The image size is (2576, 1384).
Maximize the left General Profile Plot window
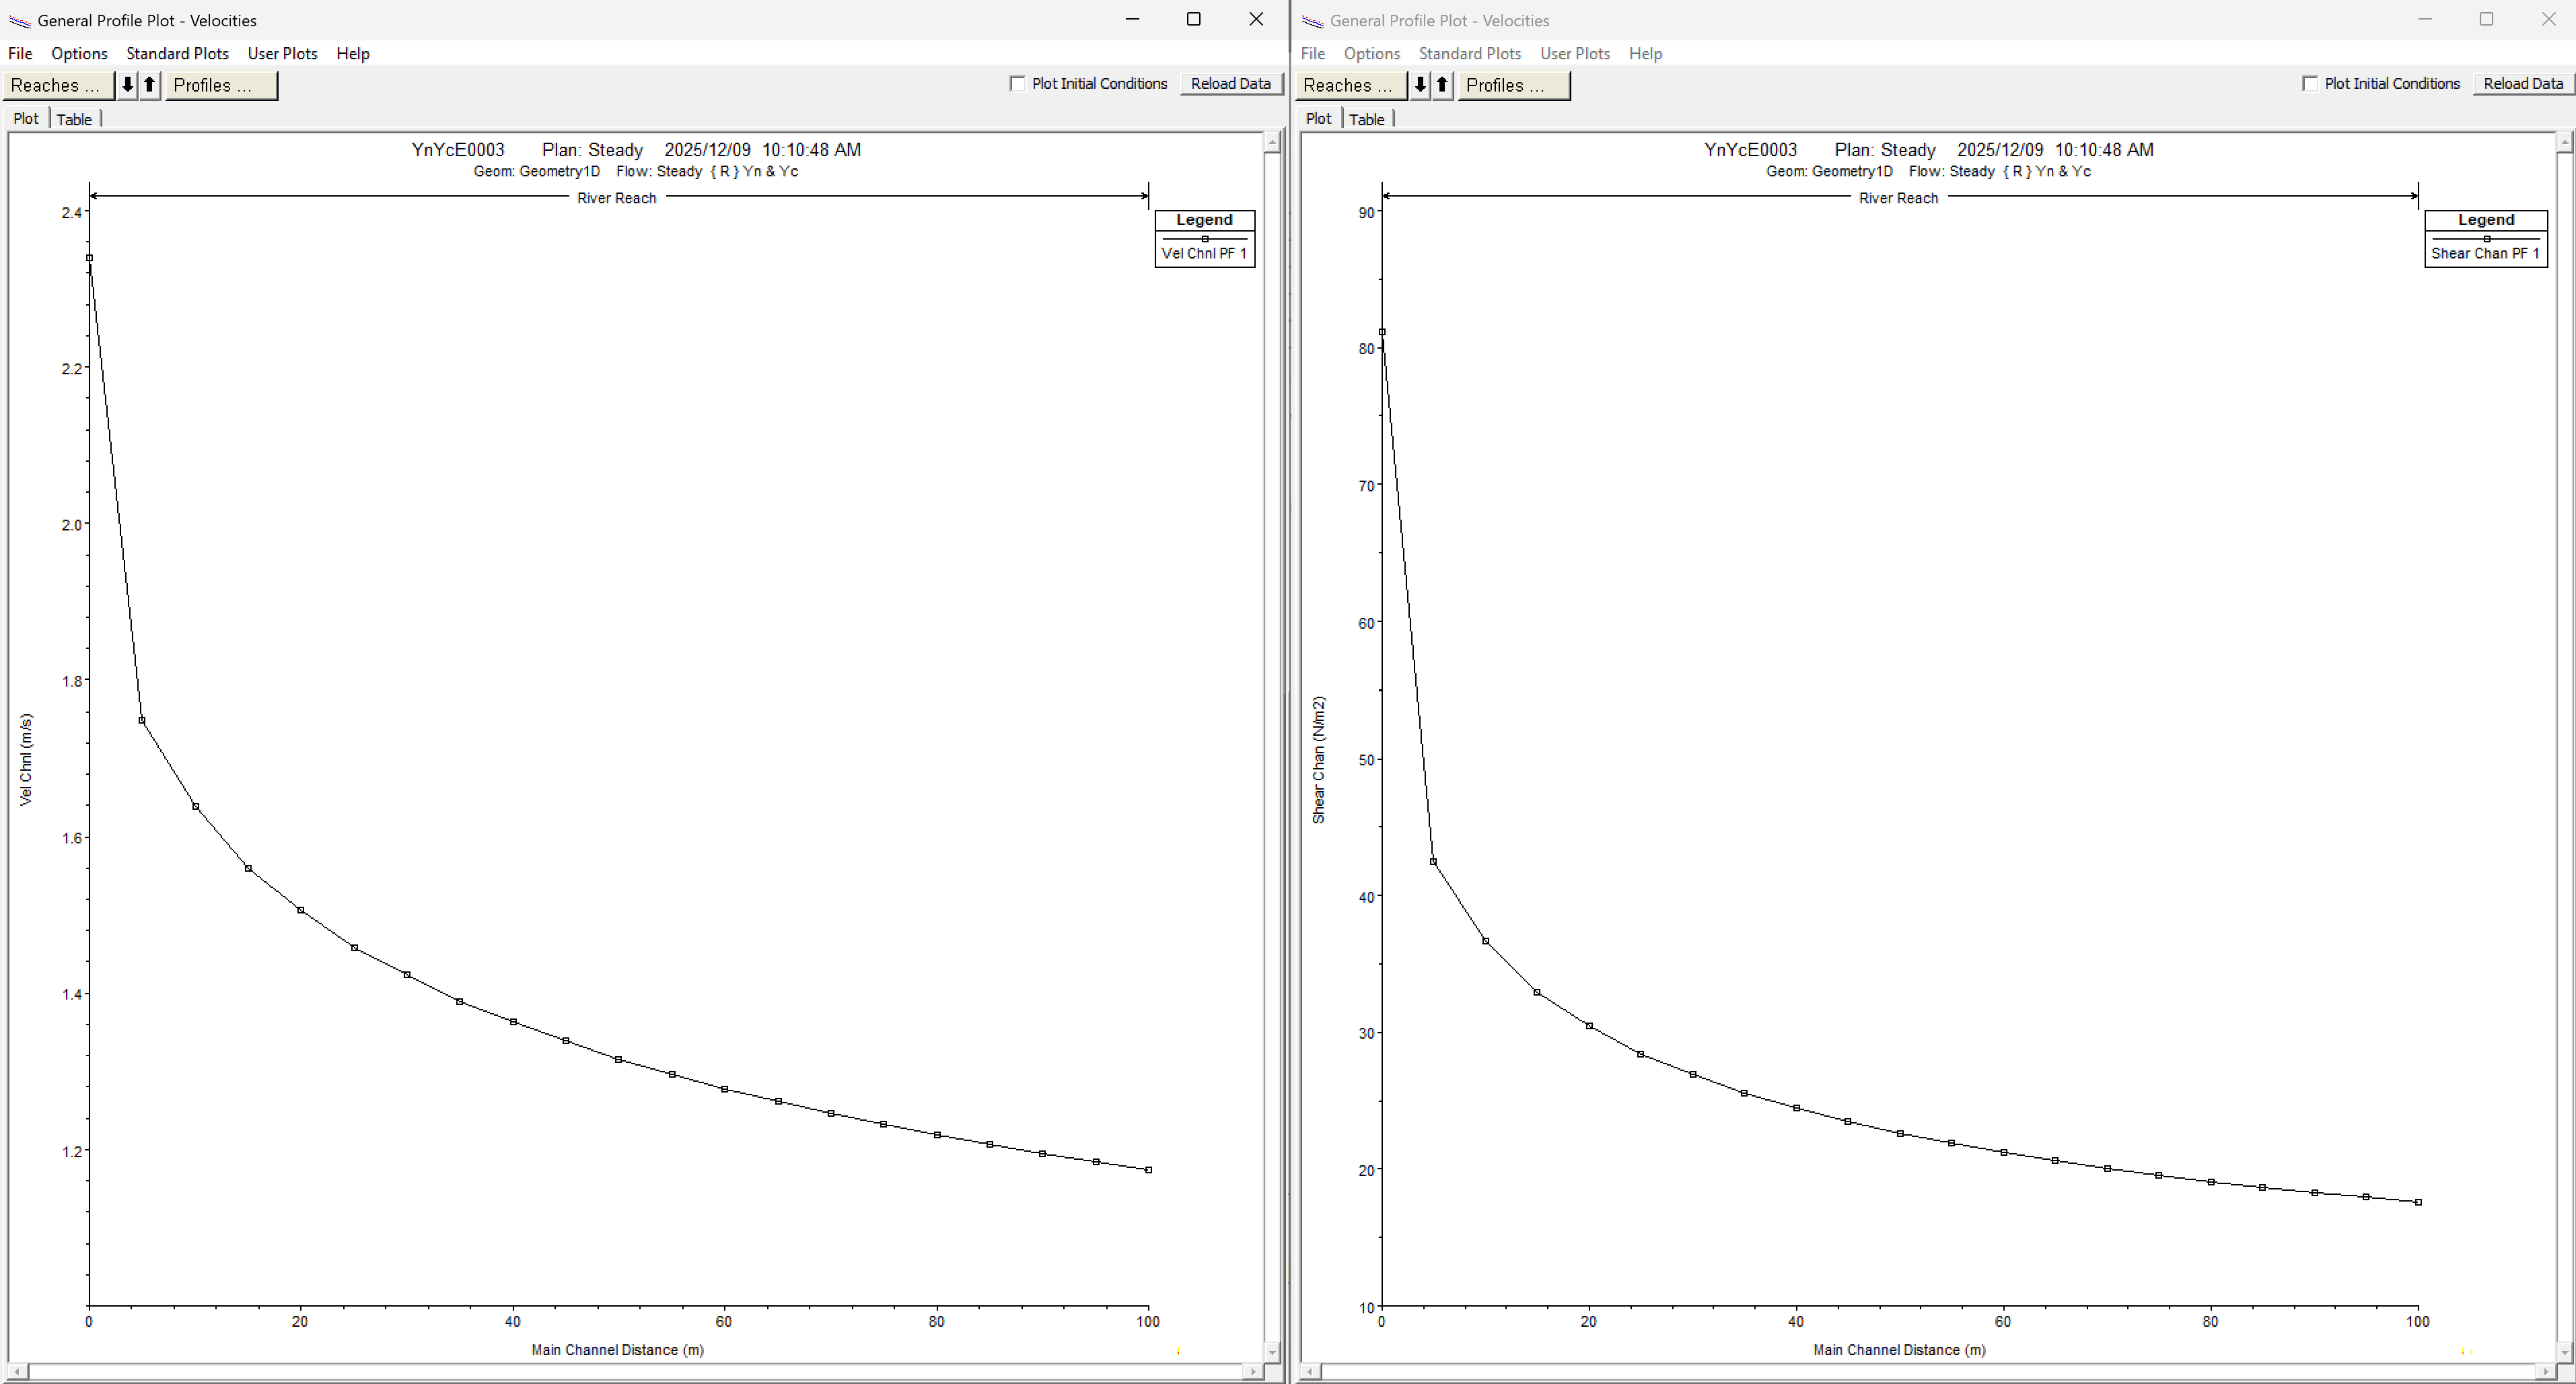point(1193,19)
